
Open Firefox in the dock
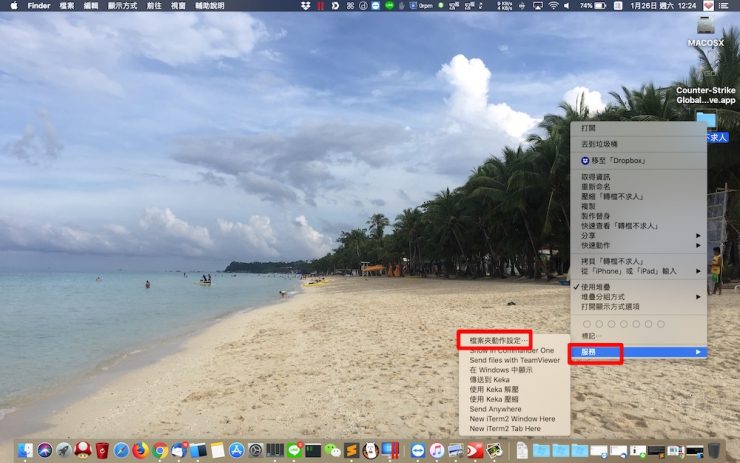click(x=140, y=450)
